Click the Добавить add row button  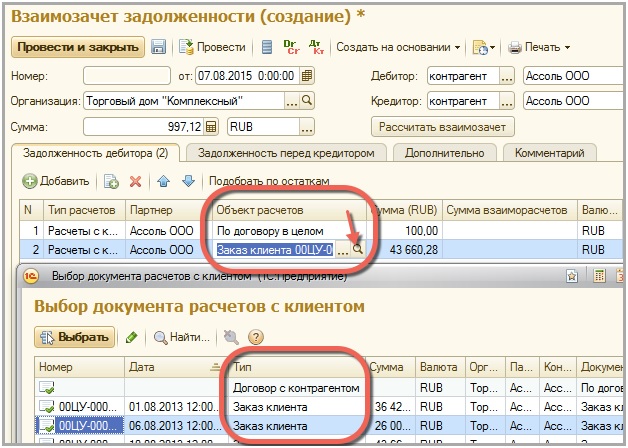pyautogui.click(x=56, y=181)
